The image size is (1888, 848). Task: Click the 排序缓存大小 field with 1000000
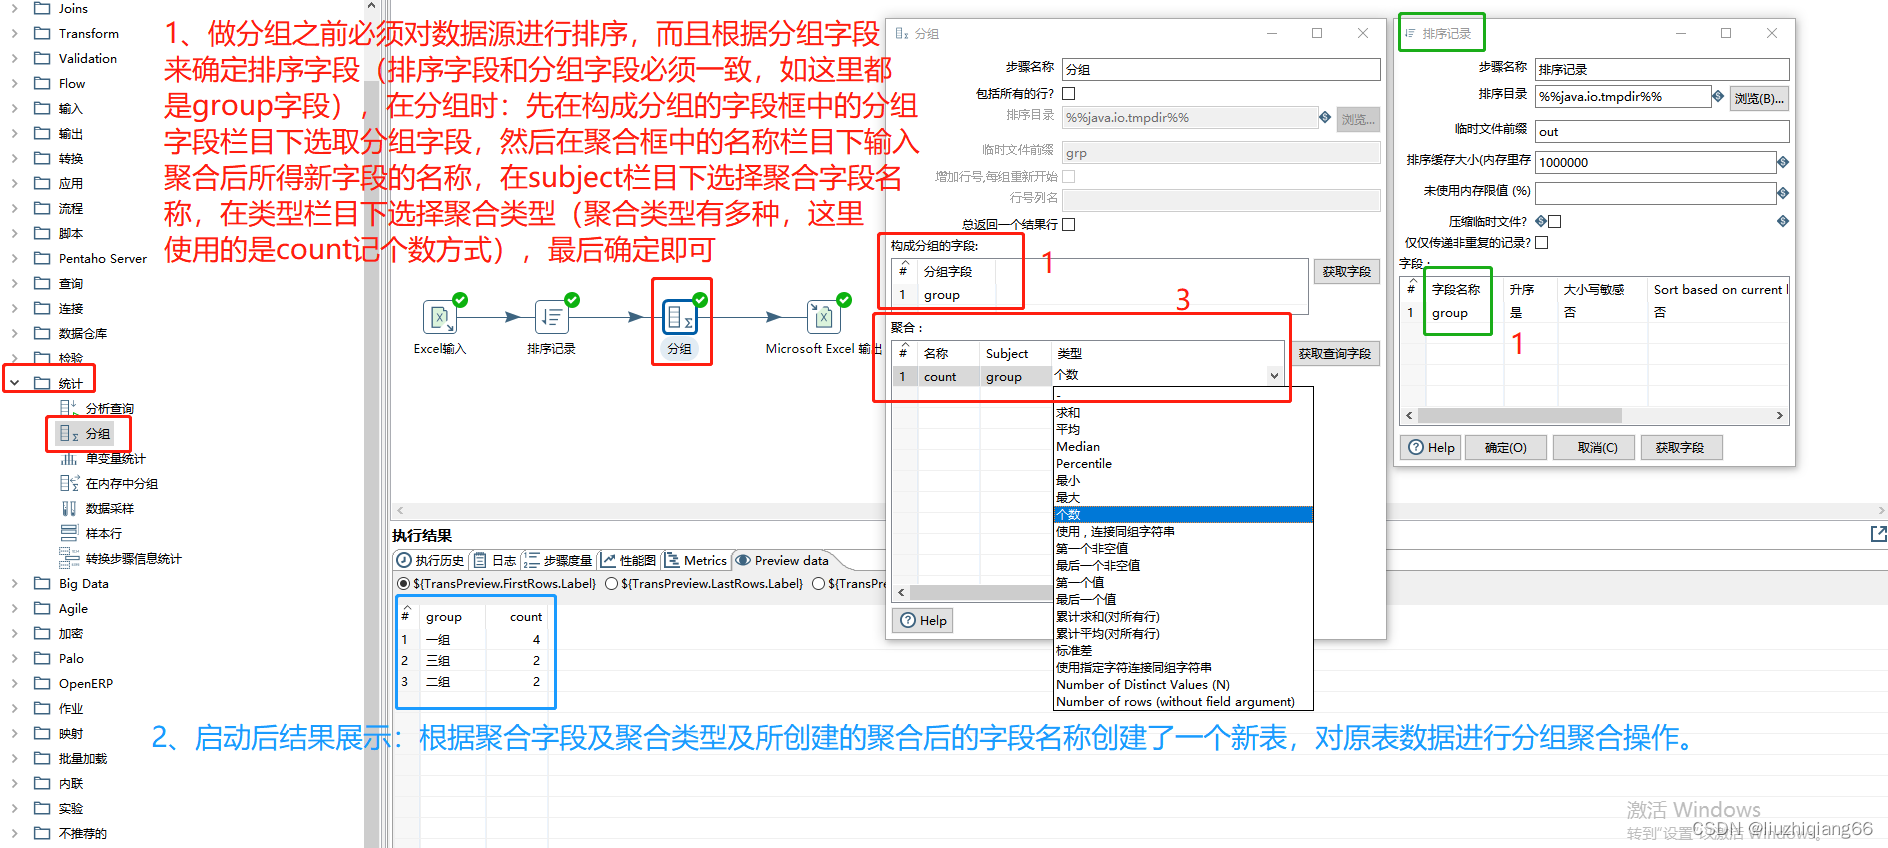(1654, 162)
